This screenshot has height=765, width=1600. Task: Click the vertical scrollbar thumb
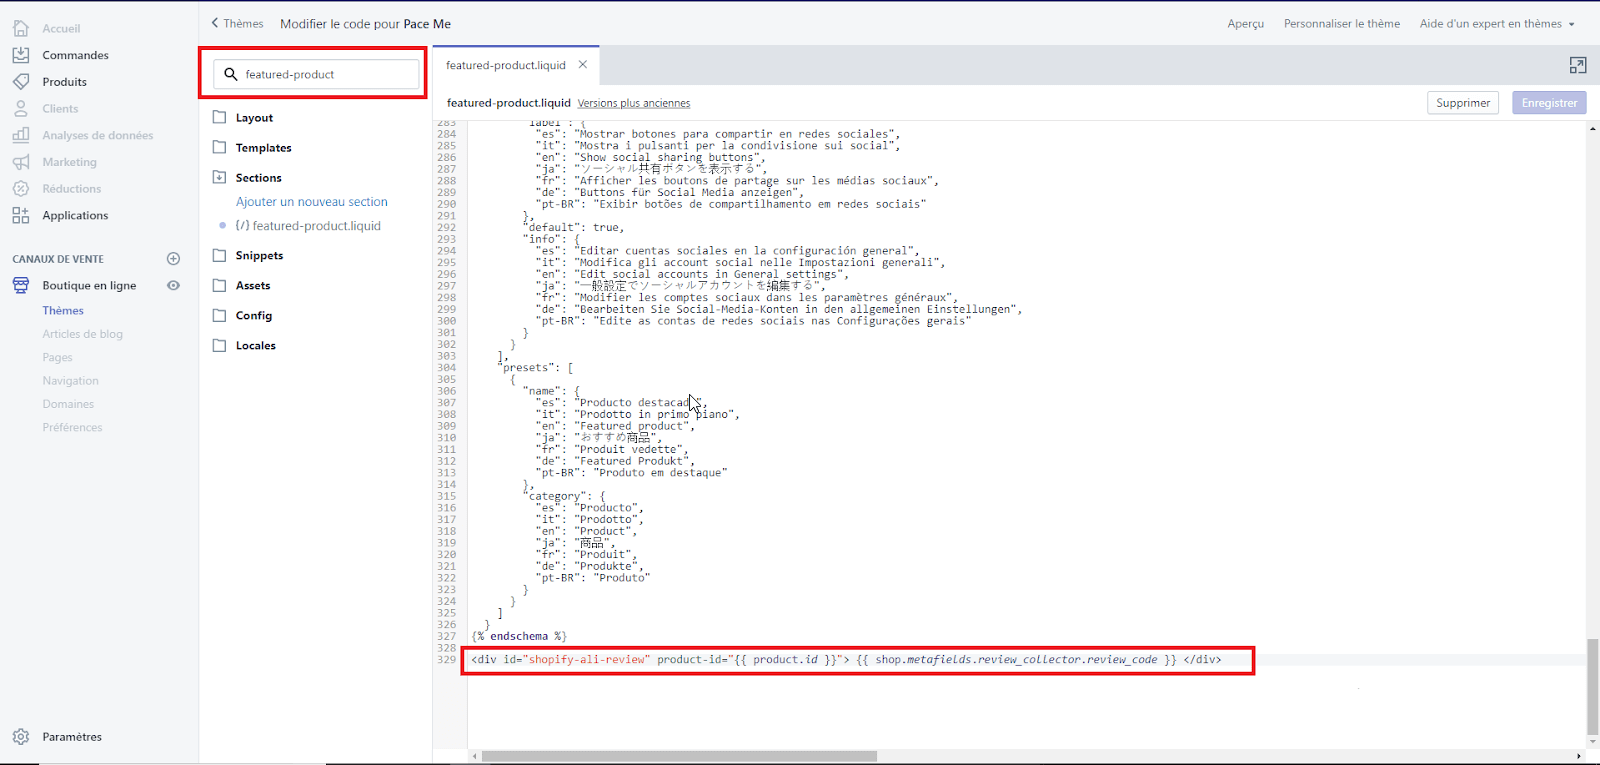1592,686
